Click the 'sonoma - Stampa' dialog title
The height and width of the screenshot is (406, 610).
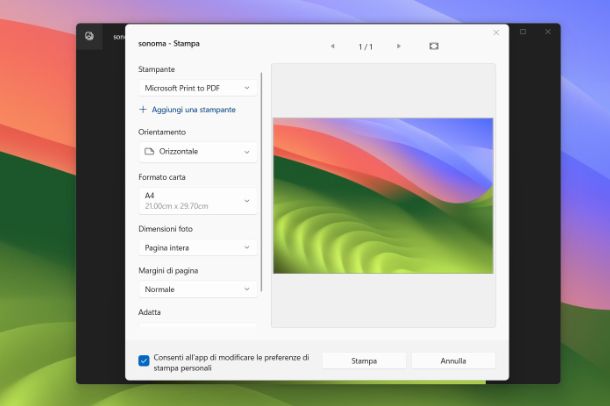tap(169, 44)
